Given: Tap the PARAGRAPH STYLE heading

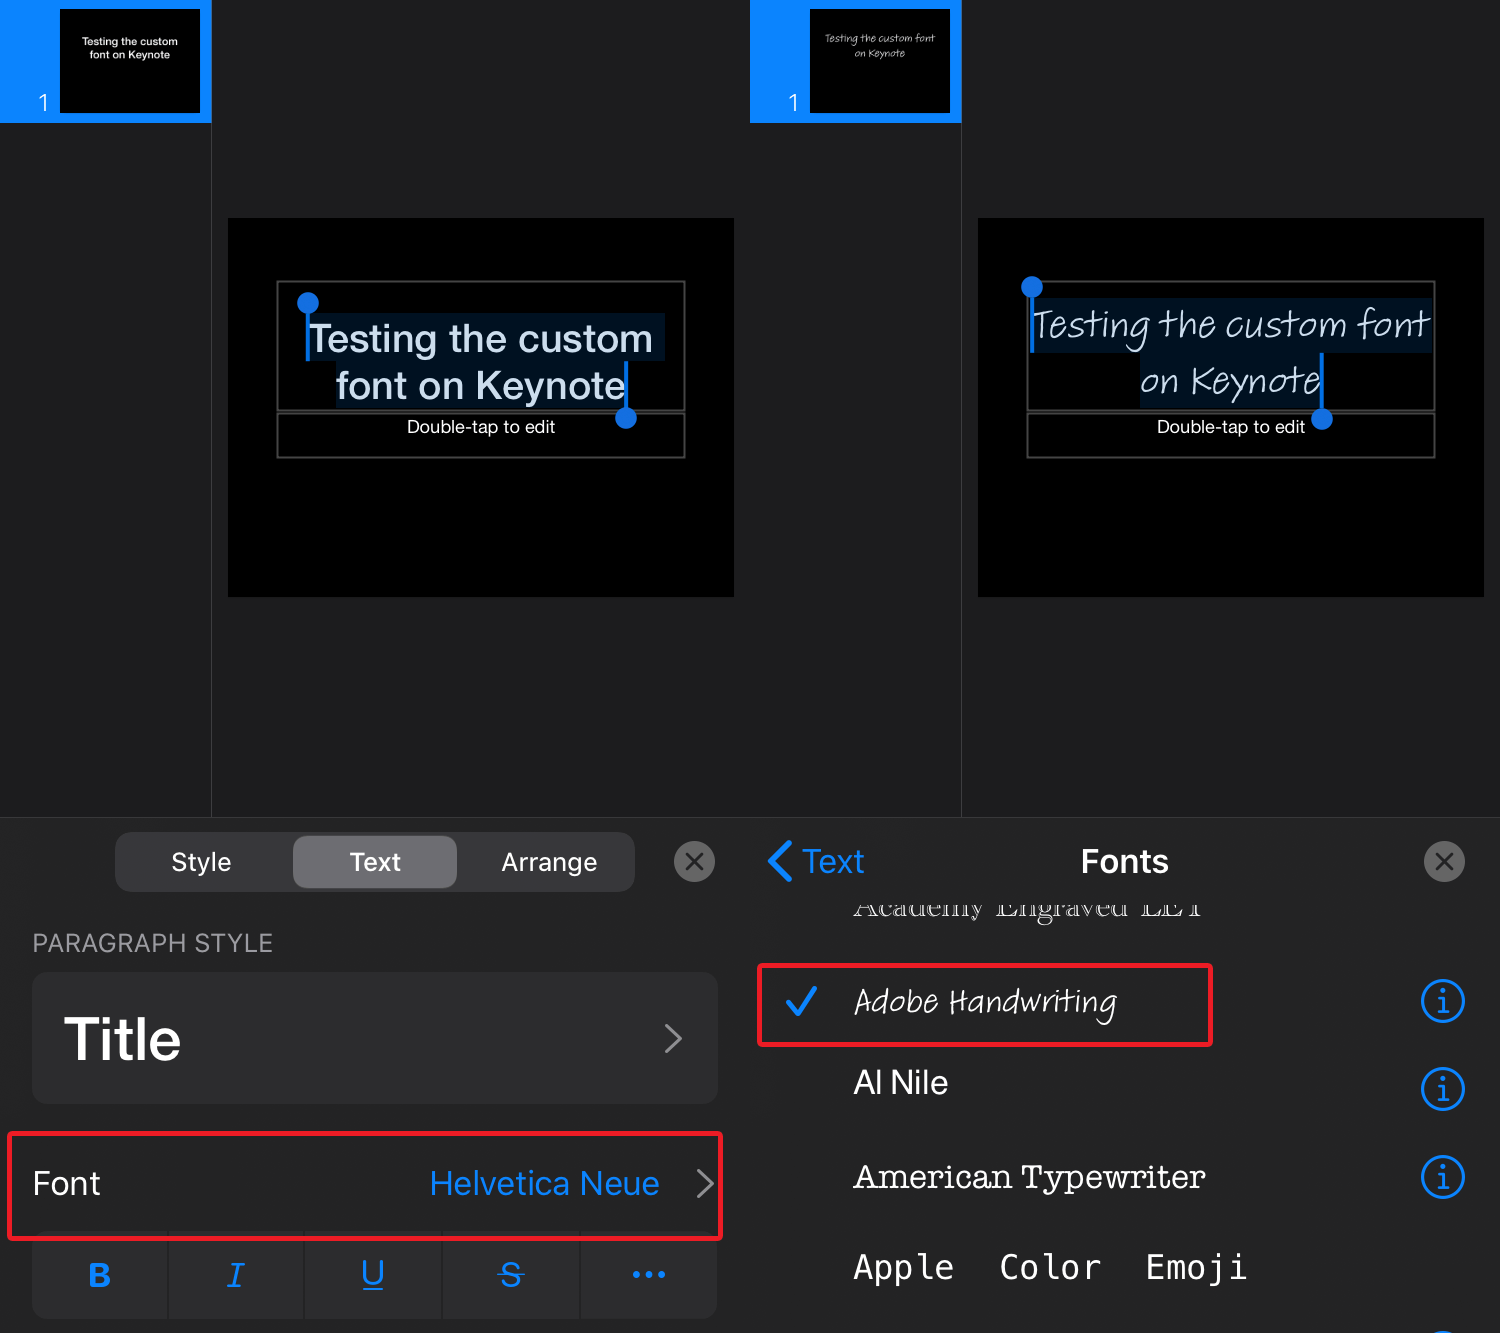Looking at the screenshot, I should click(x=153, y=943).
